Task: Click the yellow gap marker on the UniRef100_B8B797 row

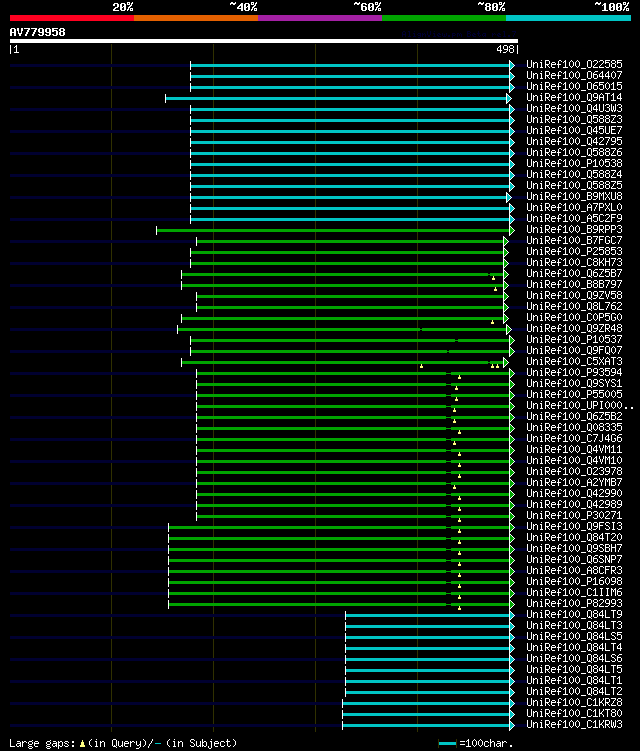Action: (495, 289)
